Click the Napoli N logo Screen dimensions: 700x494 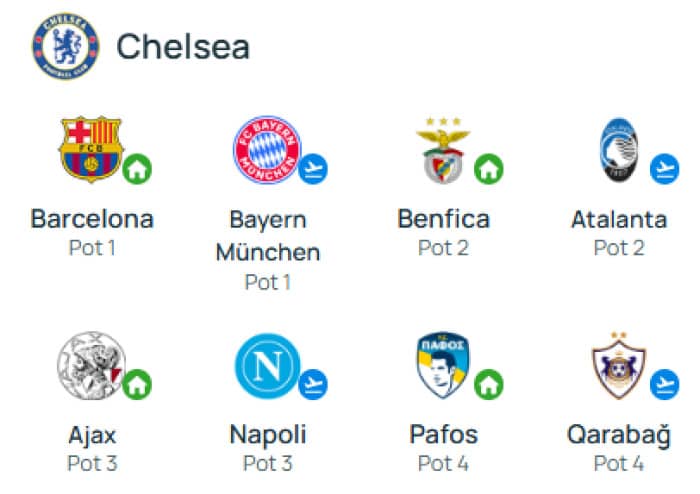click(x=267, y=366)
